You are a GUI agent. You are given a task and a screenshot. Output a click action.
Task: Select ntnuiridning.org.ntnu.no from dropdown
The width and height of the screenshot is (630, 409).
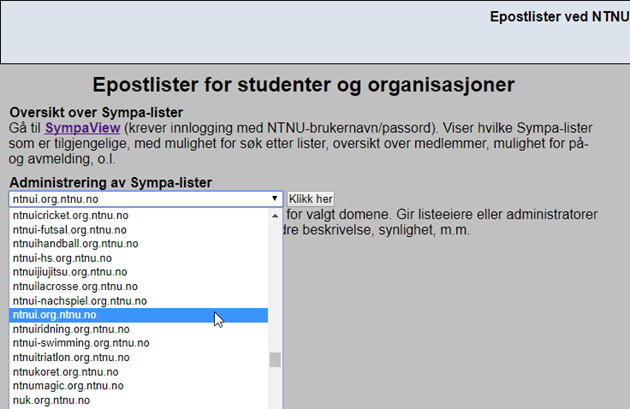coord(139,329)
